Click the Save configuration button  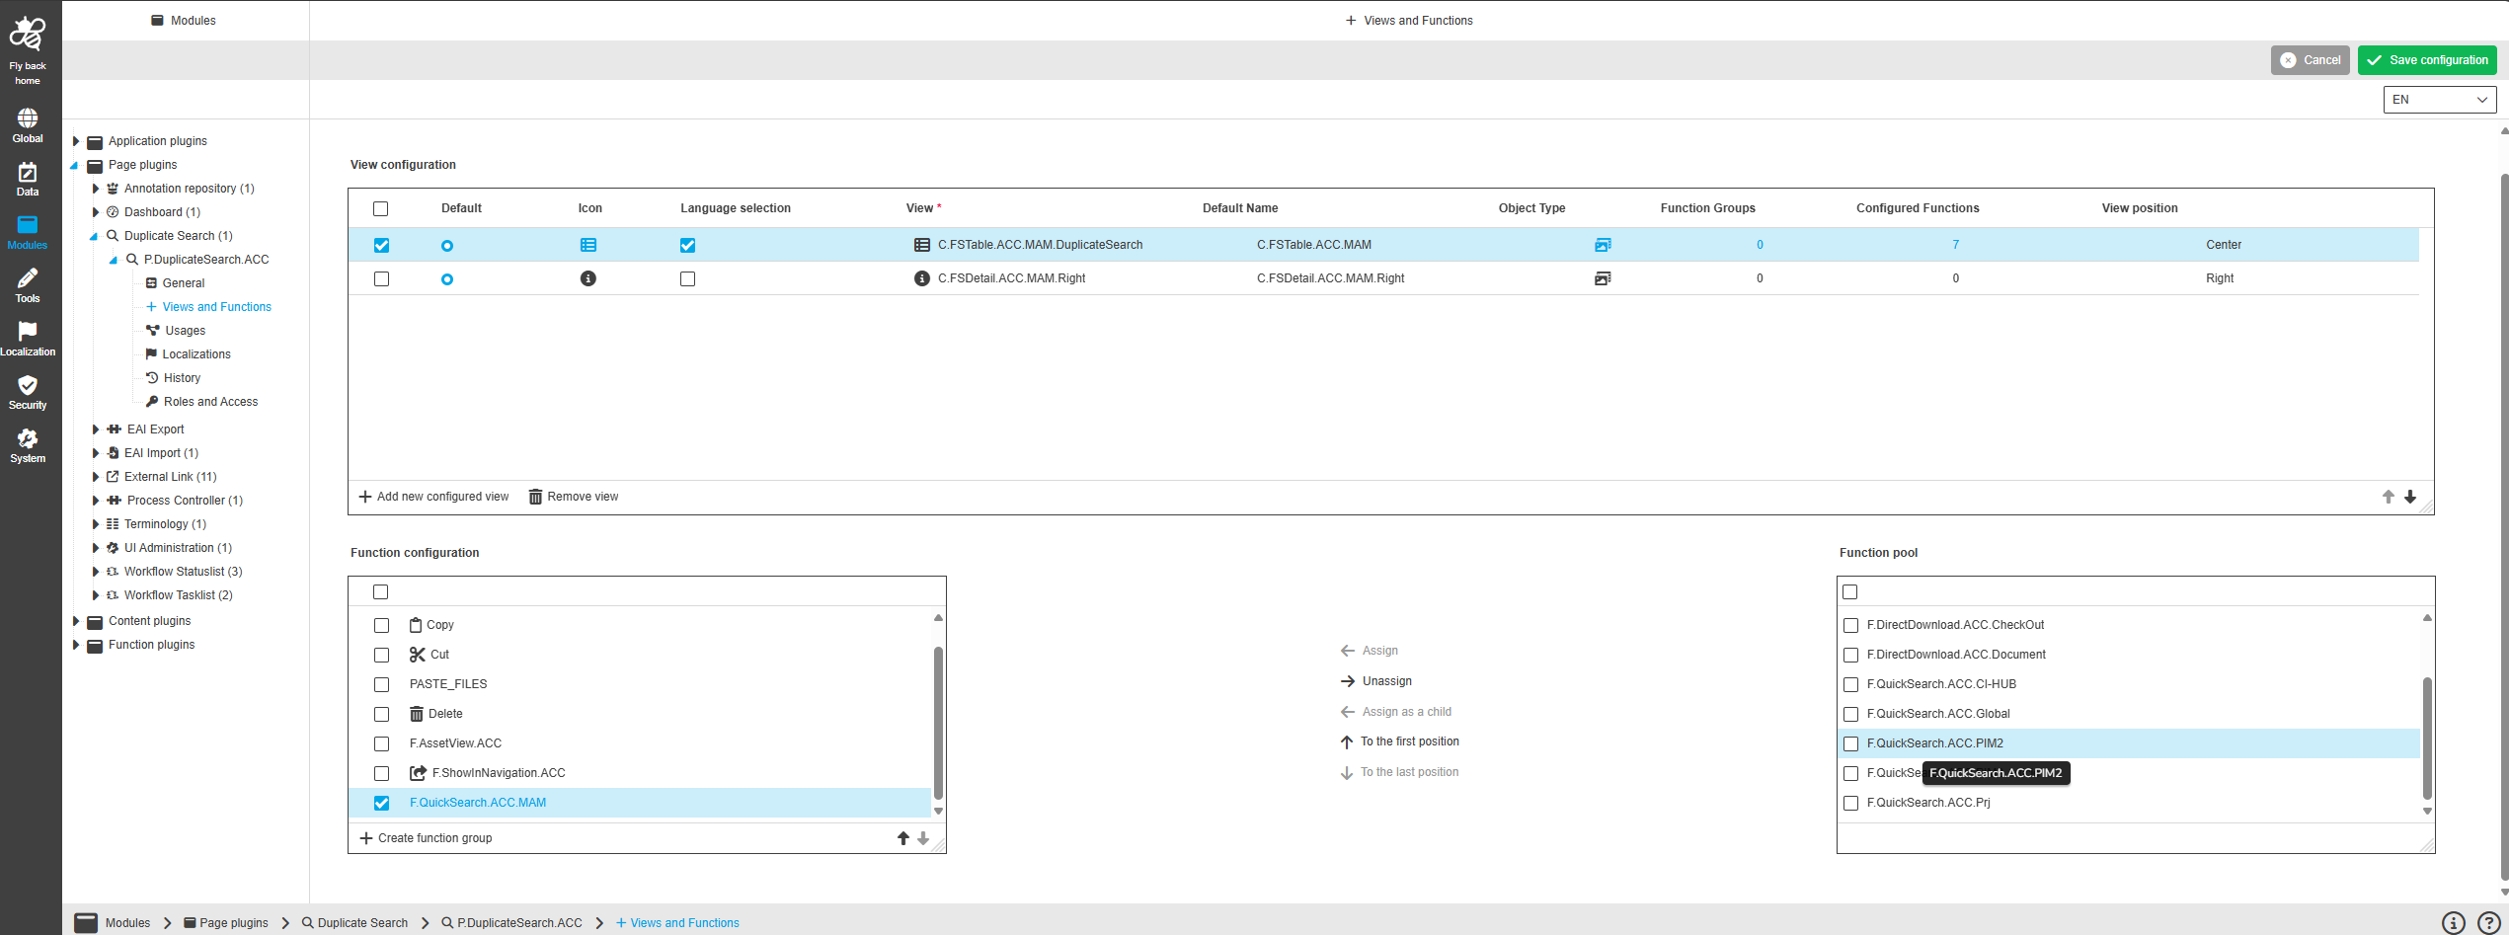[x=2426, y=60]
